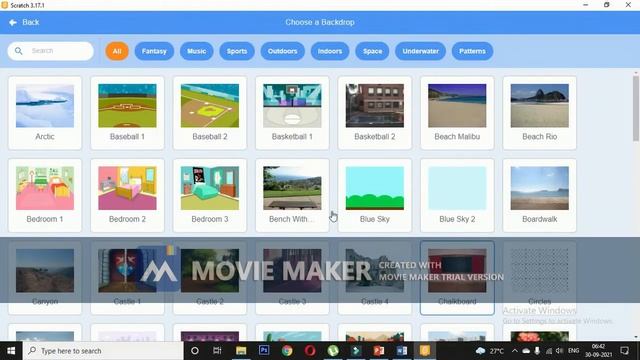Choose the Beach Rio backdrop
Screen dimensions: 640x360
pos(540,113)
